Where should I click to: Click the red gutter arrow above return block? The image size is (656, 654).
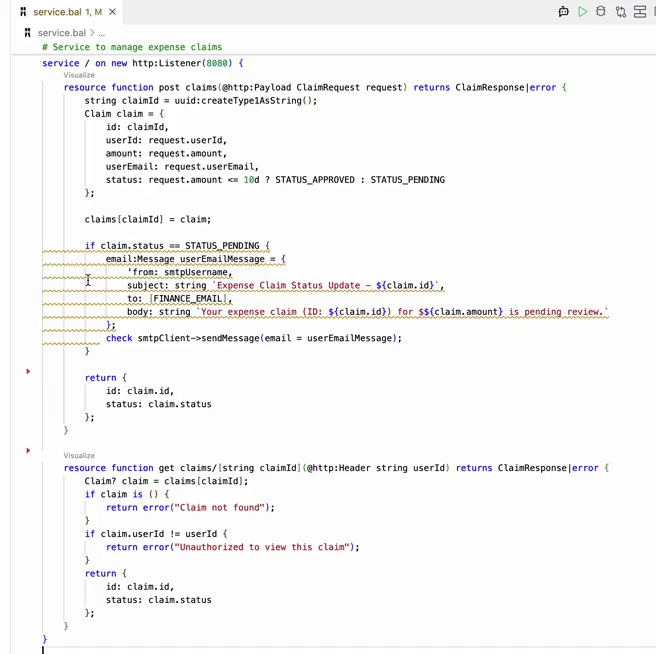[28, 371]
